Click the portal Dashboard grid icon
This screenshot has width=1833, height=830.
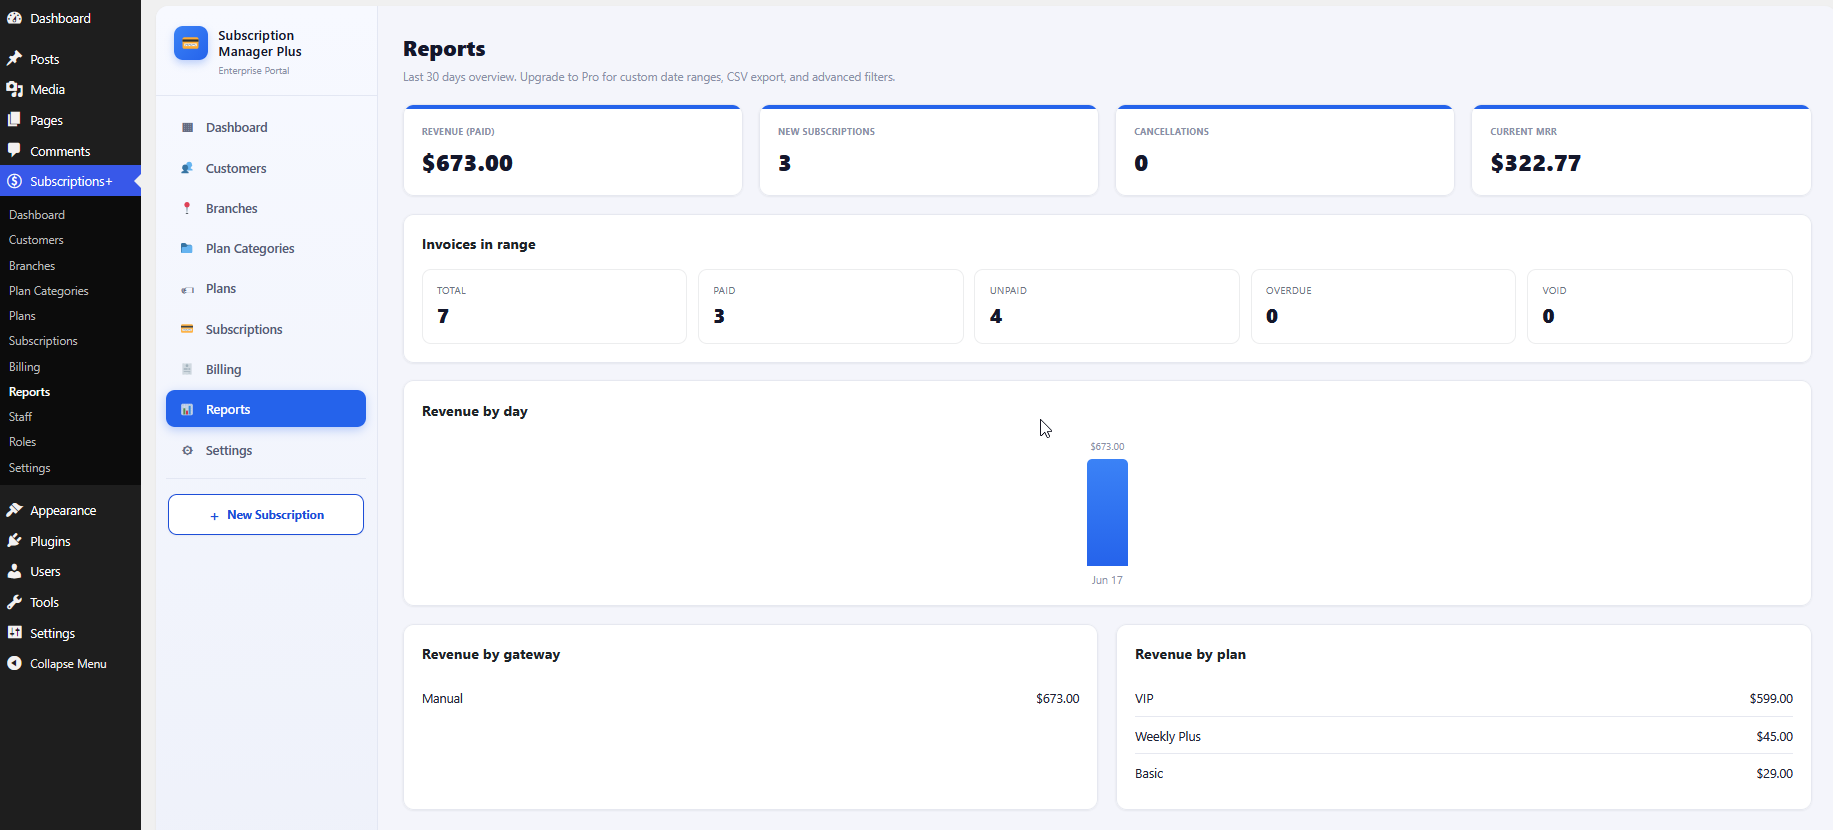pyautogui.click(x=187, y=128)
